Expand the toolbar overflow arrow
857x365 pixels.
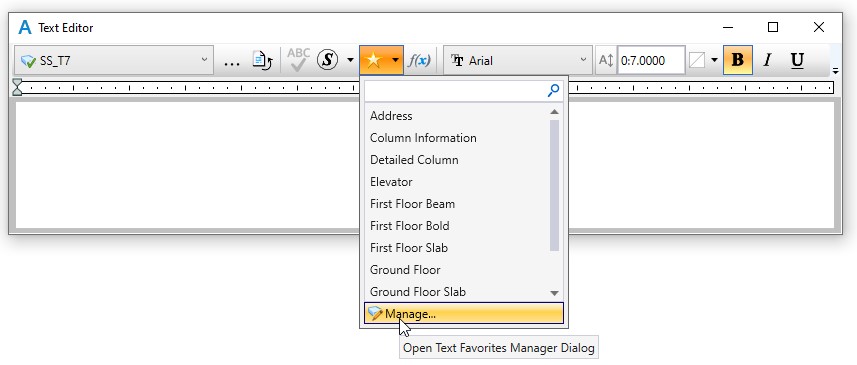(x=836, y=70)
